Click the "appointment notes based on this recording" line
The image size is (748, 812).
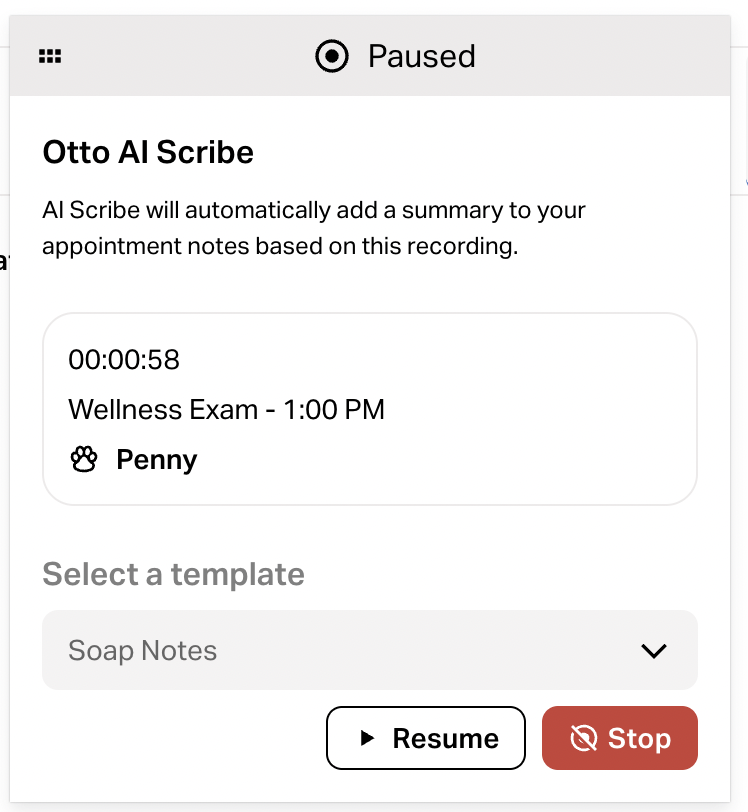[280, 247]
